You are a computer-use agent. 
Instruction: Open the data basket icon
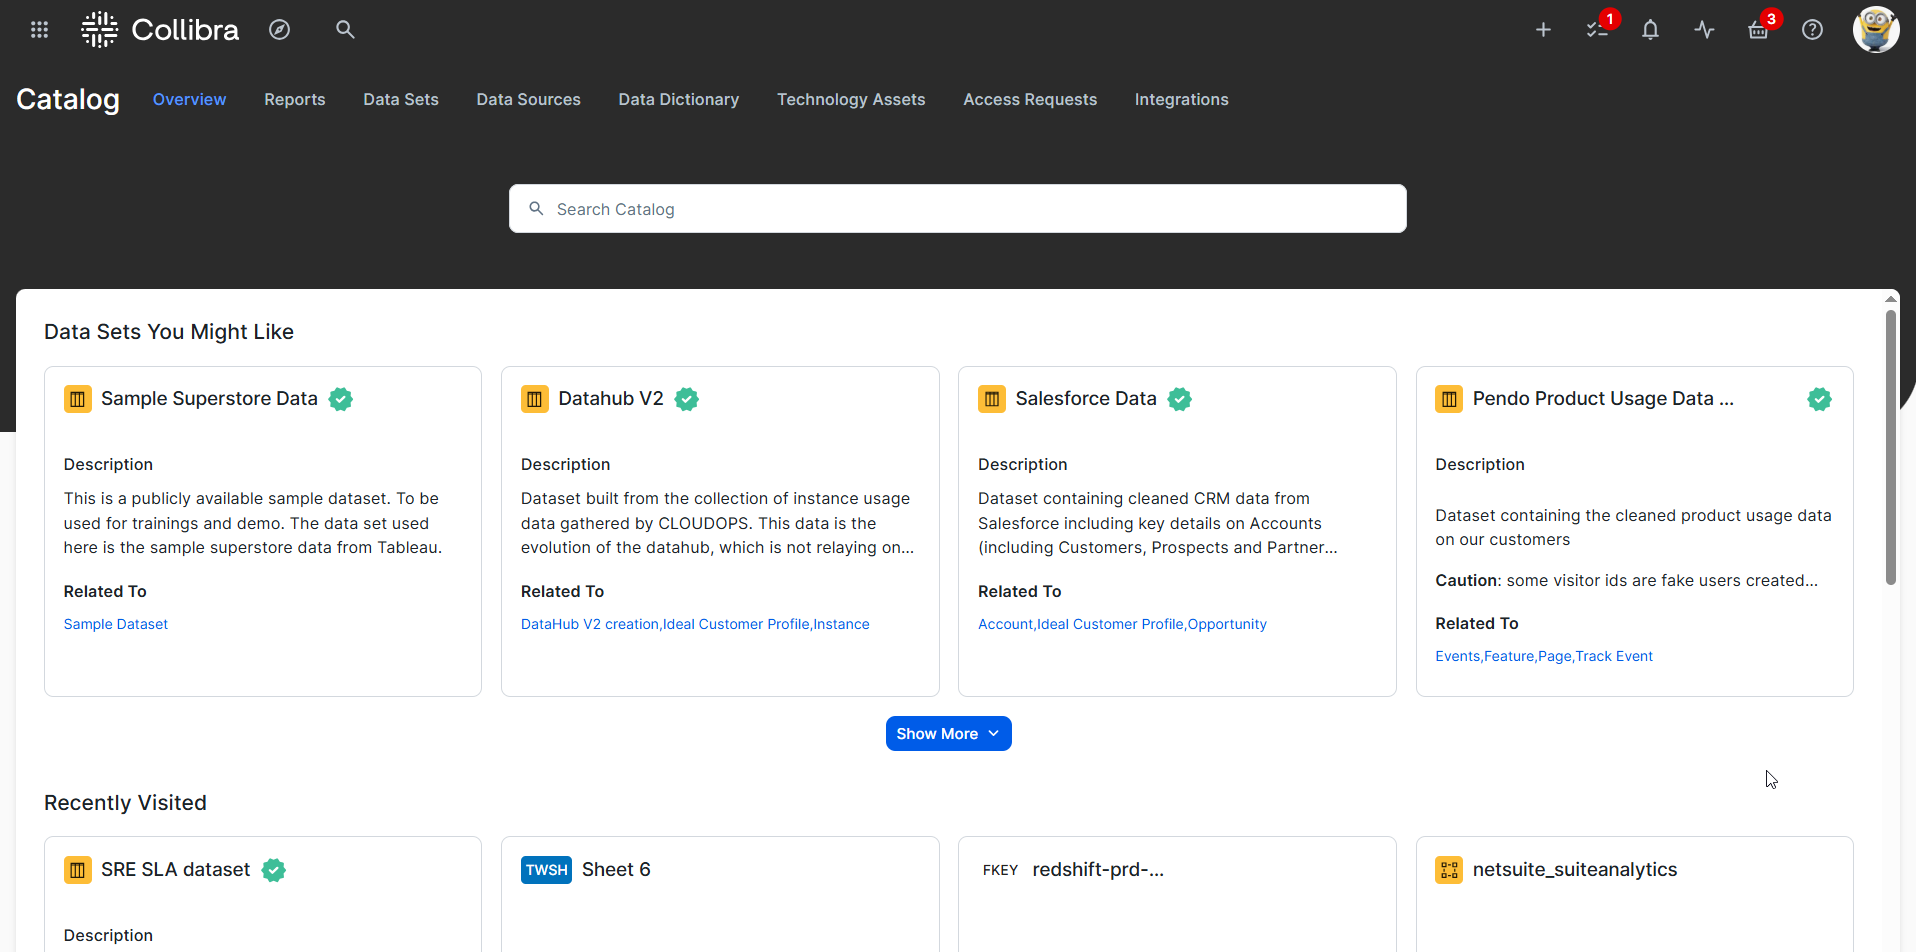point(1758,31)
